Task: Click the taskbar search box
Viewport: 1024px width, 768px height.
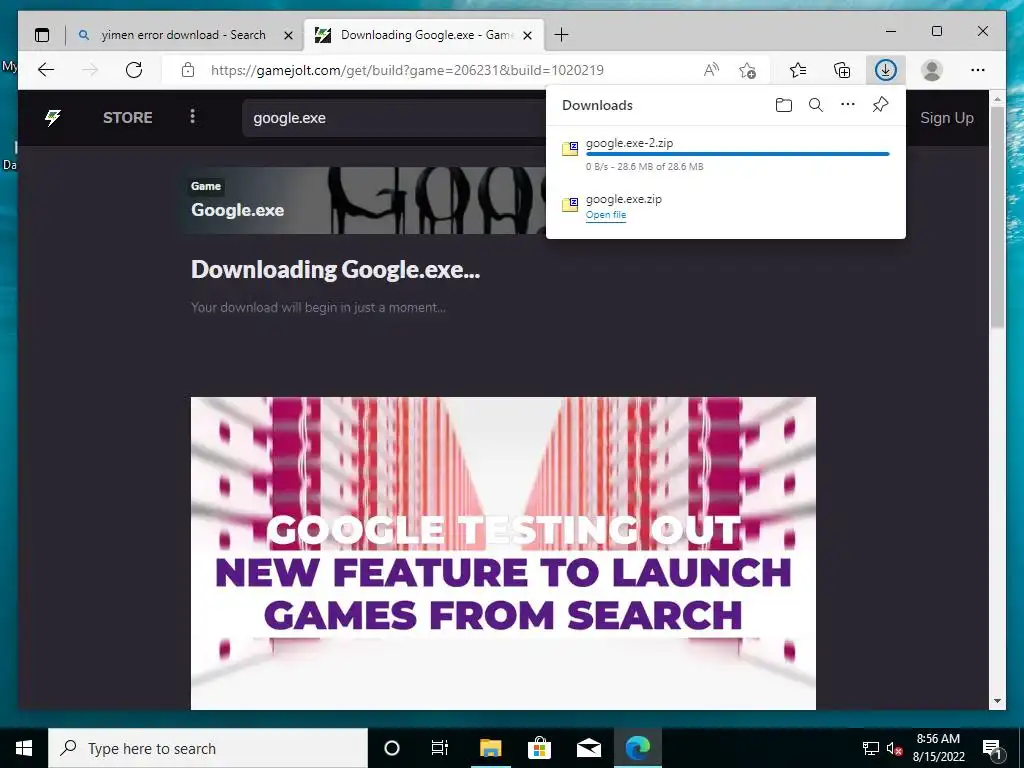Action: coord(208,748)
